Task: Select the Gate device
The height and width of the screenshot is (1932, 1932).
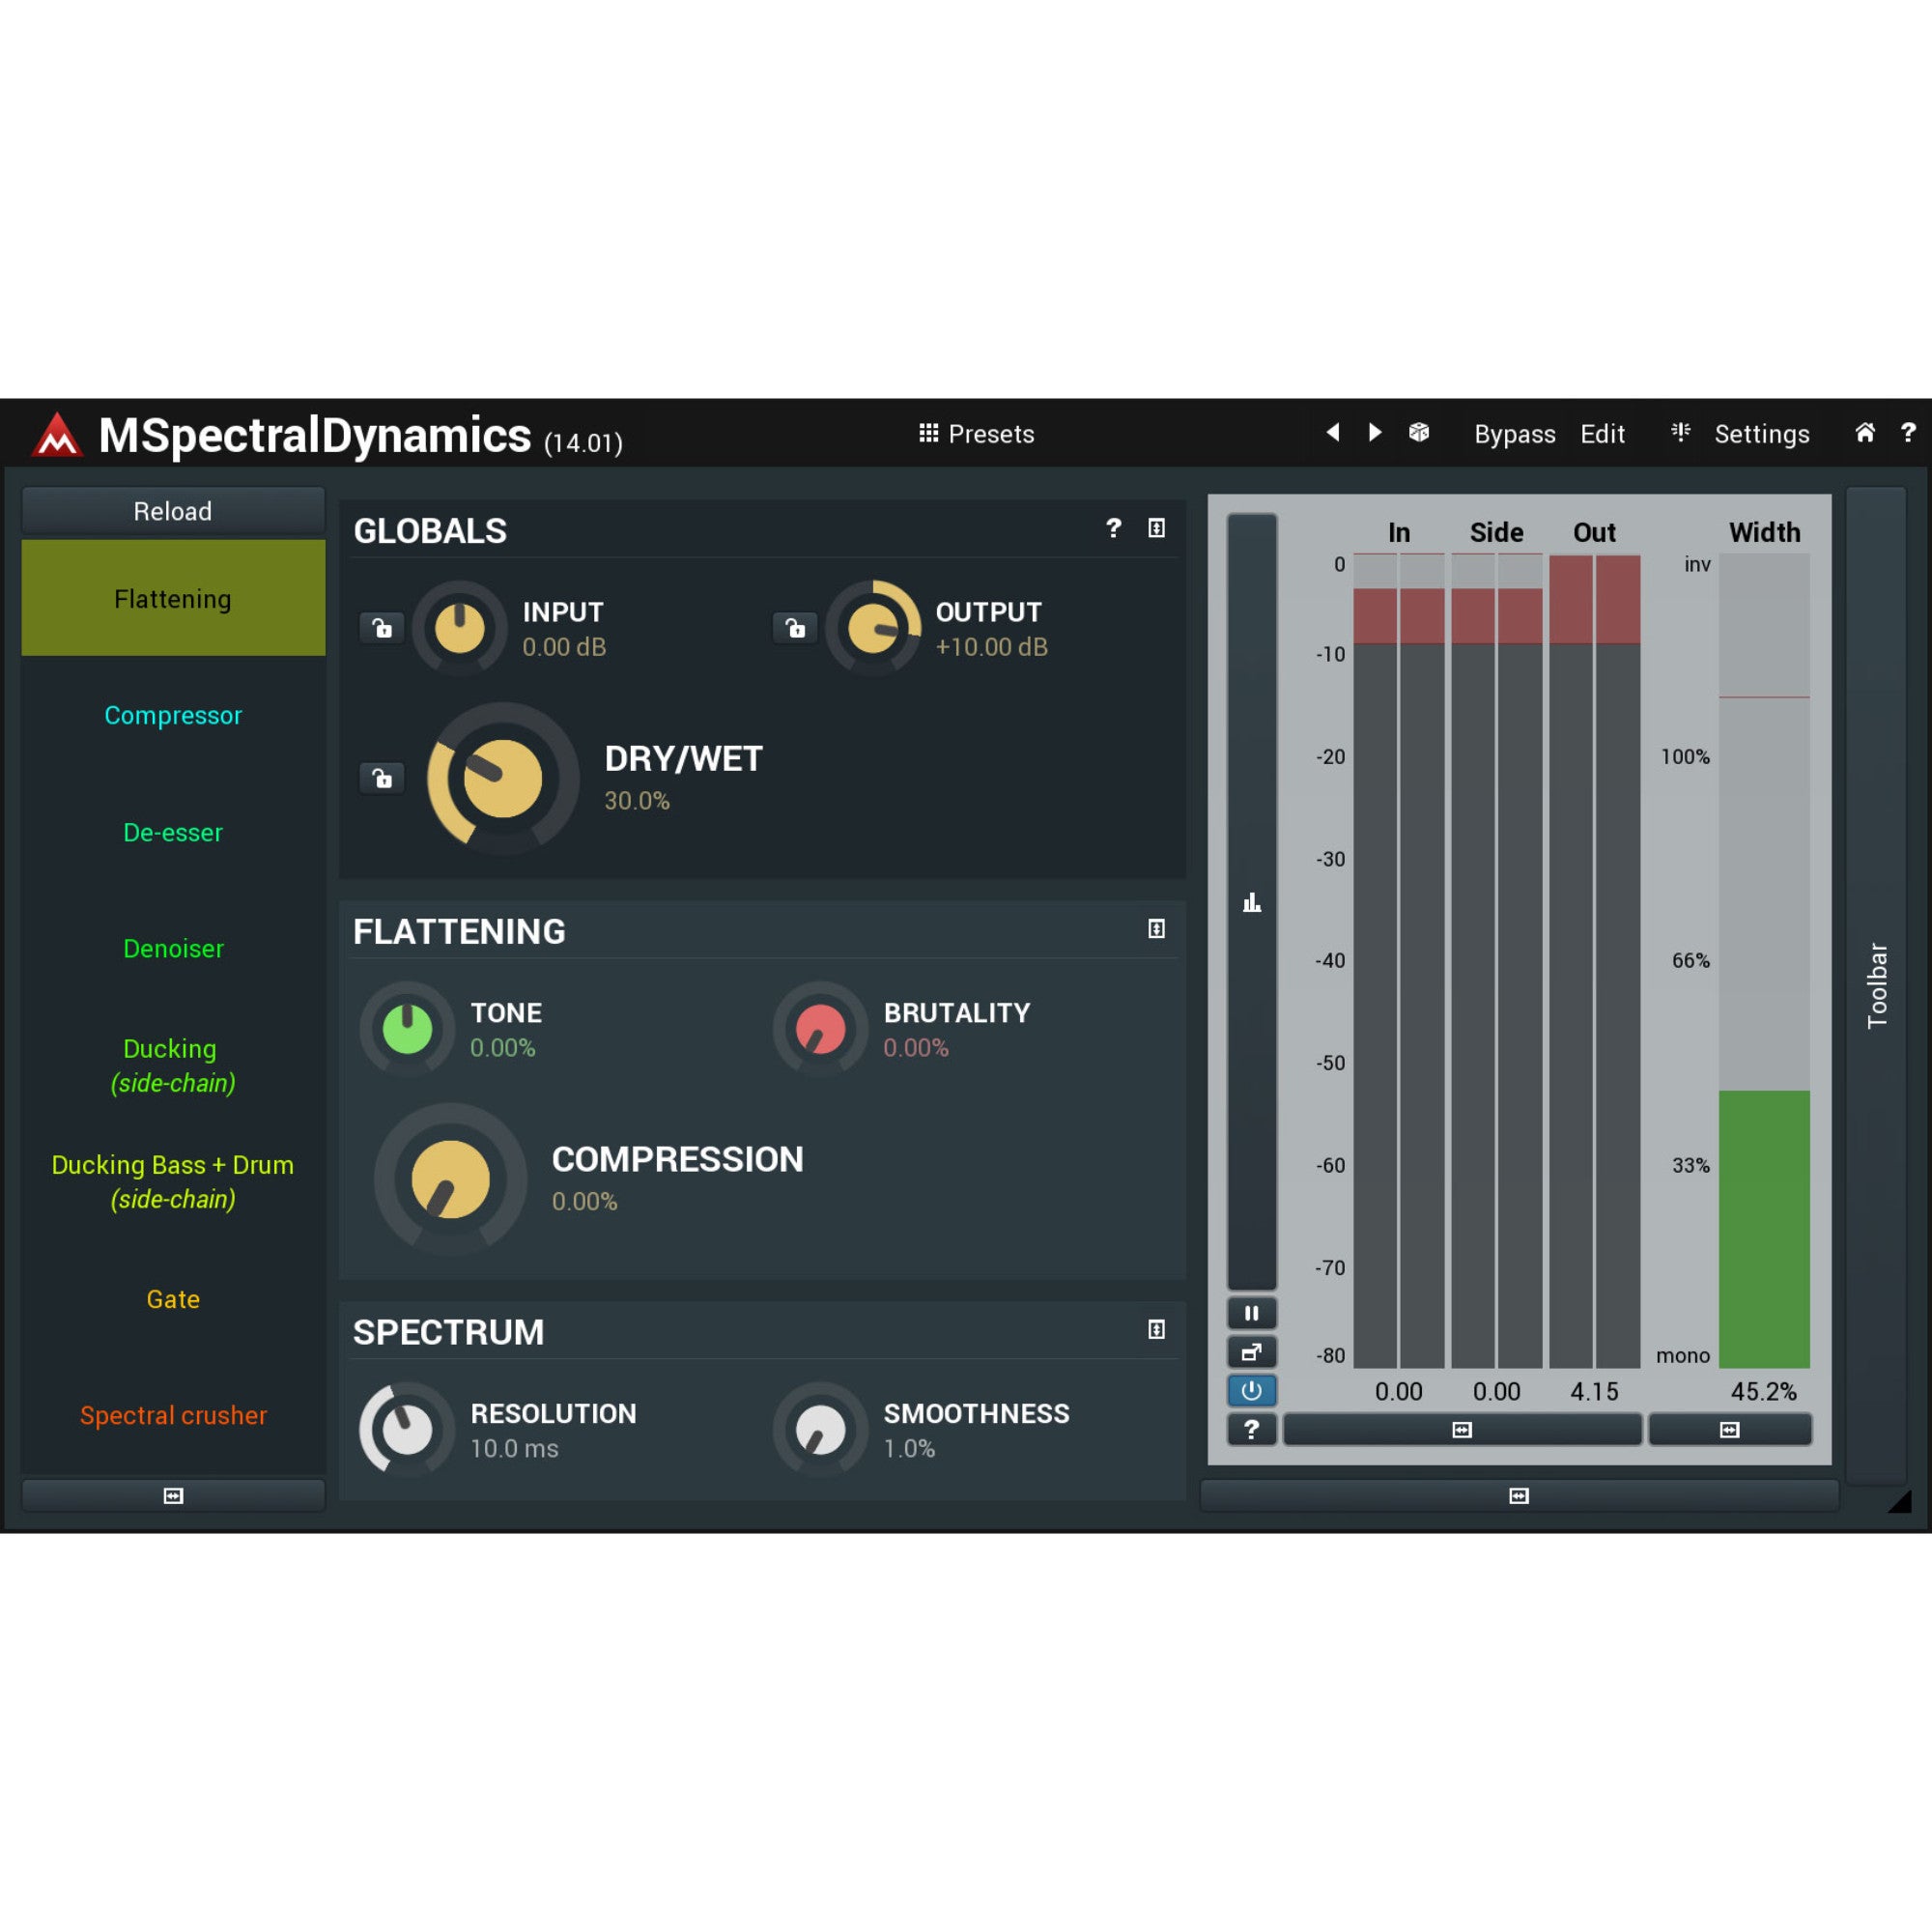Action: coord(173,1299)
